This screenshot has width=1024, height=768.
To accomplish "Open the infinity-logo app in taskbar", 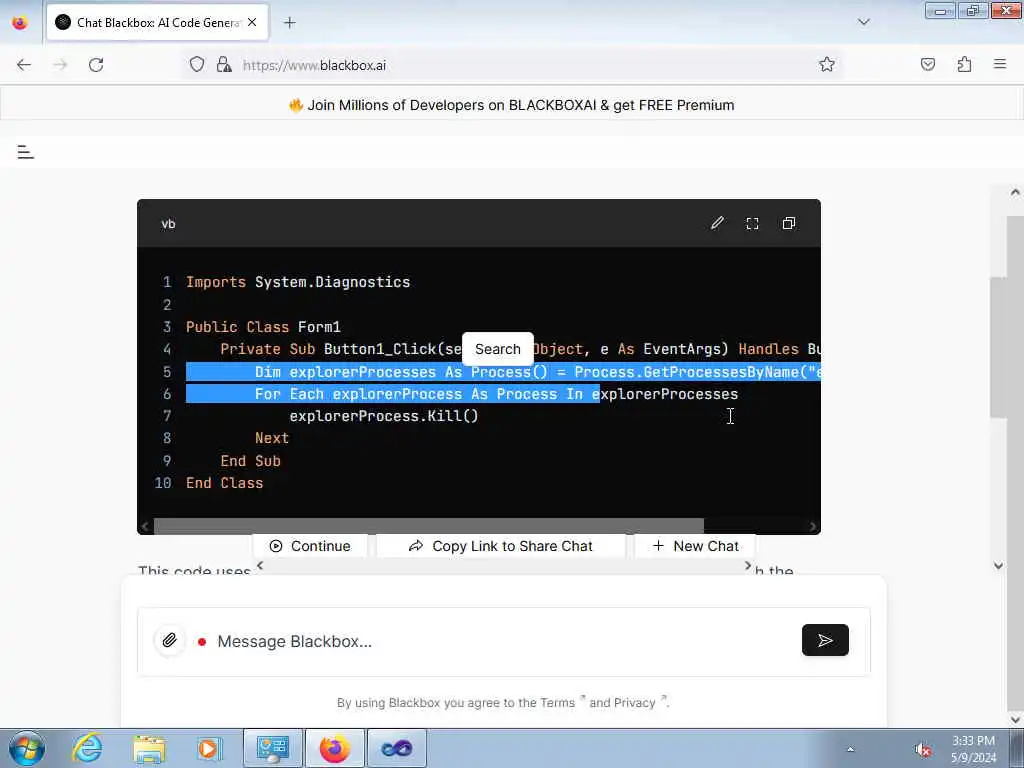I will (x=396, y=748).
